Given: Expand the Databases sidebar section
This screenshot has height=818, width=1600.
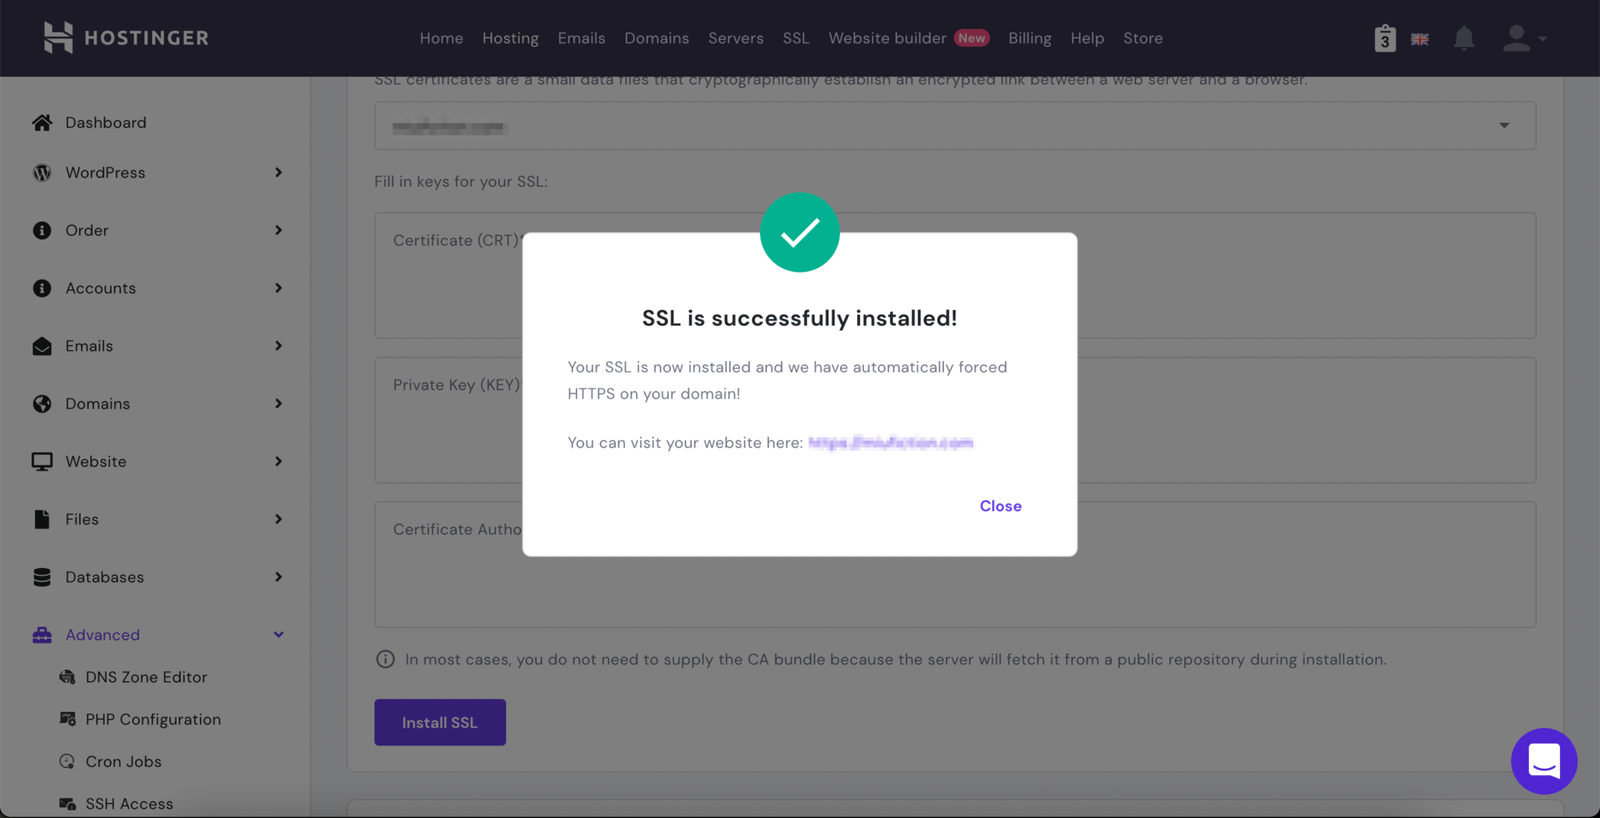Looking at the screenshot, I should (x=278, y=577).
